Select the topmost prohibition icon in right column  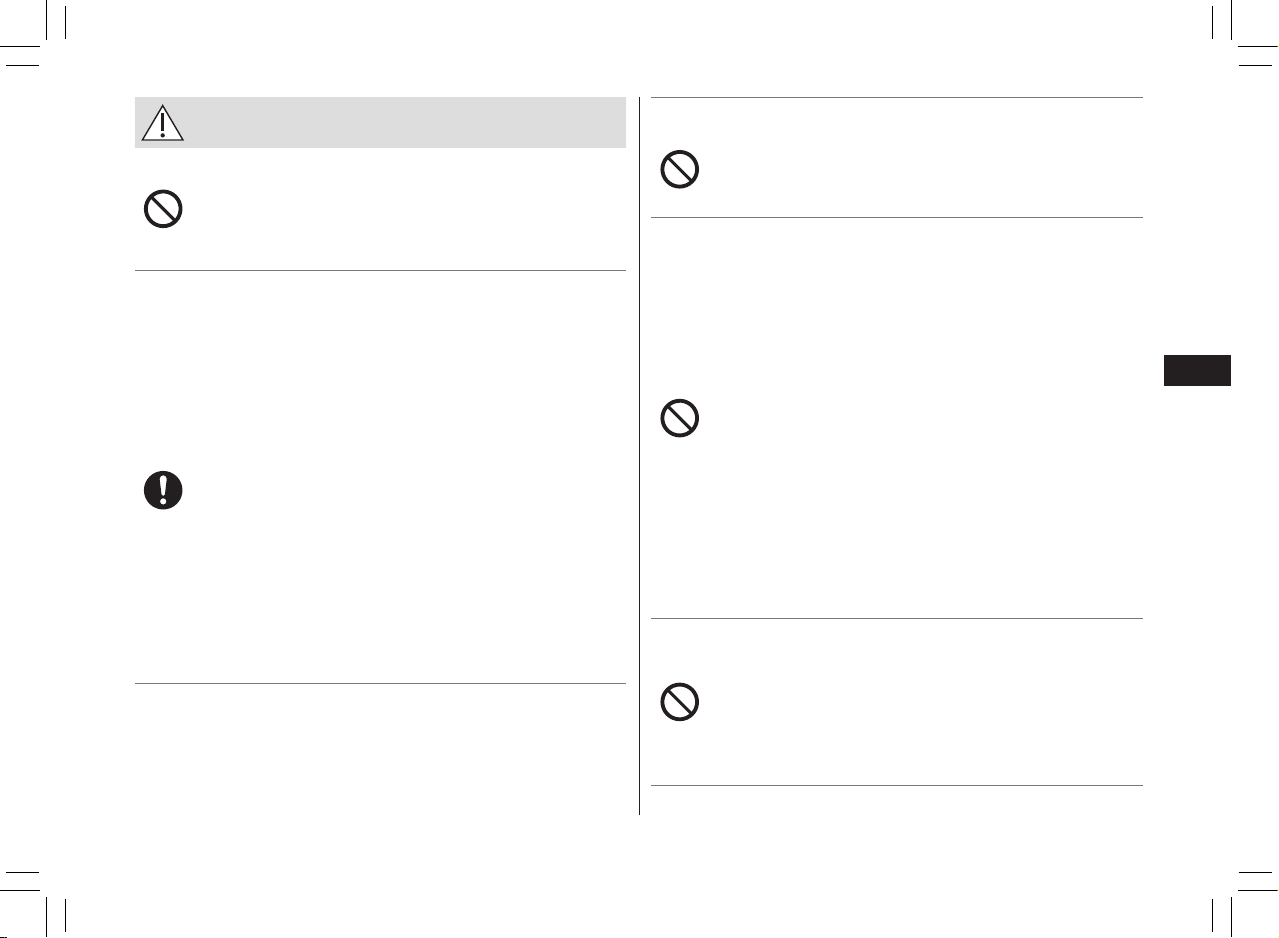tap(680, 170)
